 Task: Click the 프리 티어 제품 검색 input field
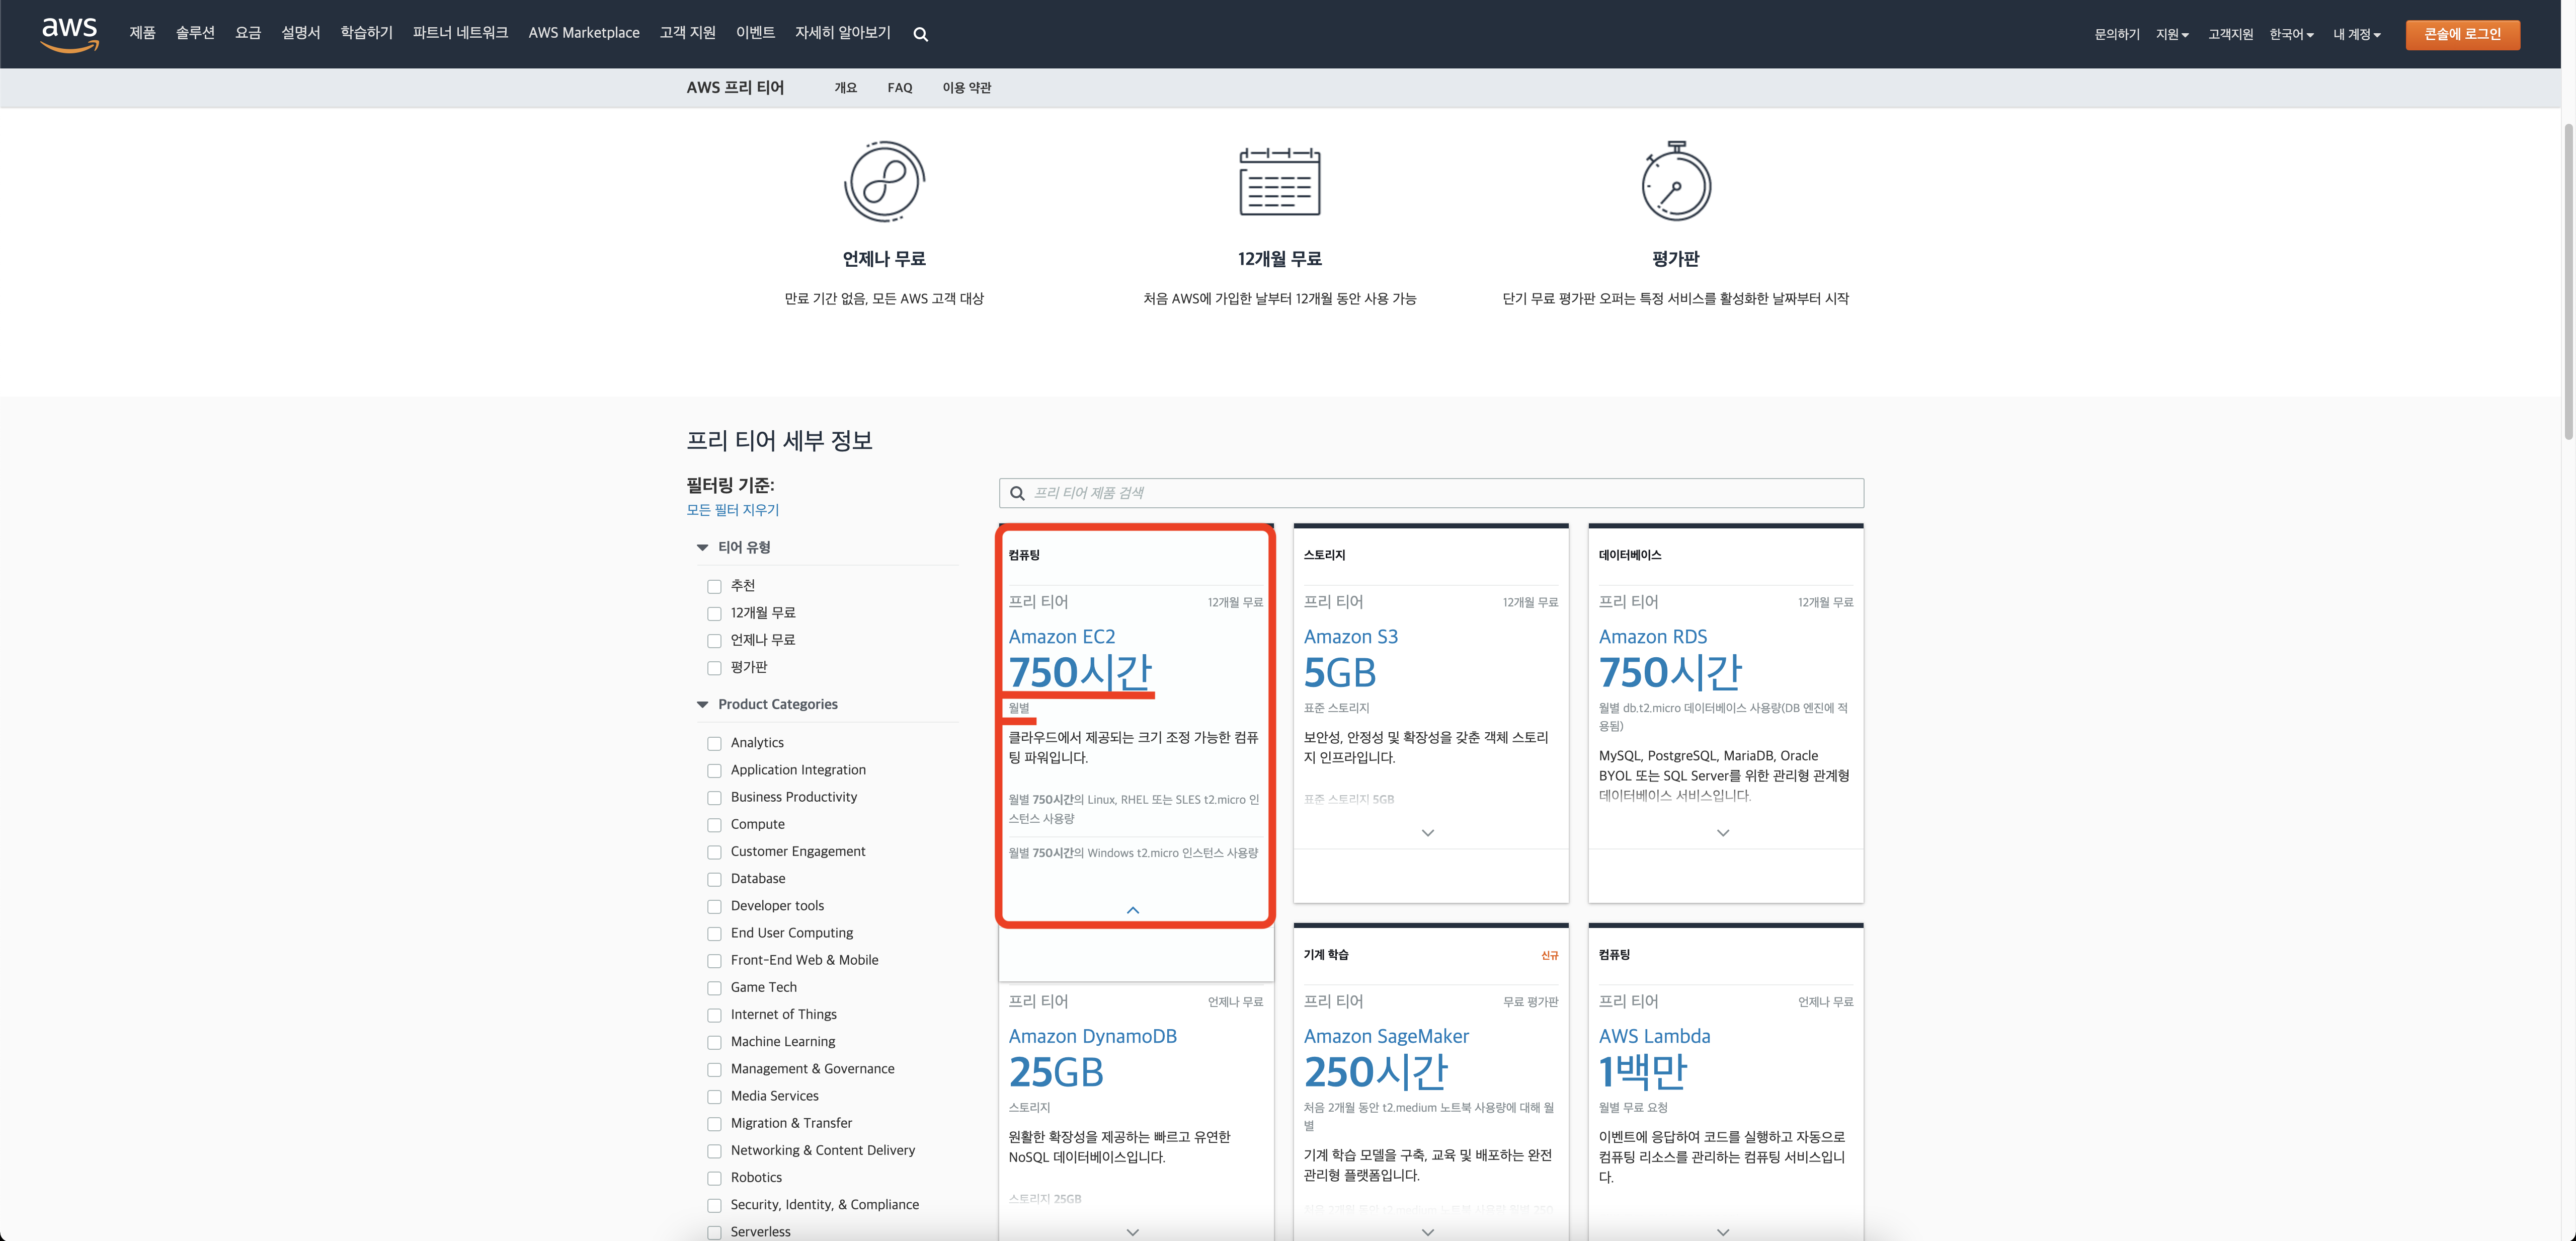(x=1431, y=493)
